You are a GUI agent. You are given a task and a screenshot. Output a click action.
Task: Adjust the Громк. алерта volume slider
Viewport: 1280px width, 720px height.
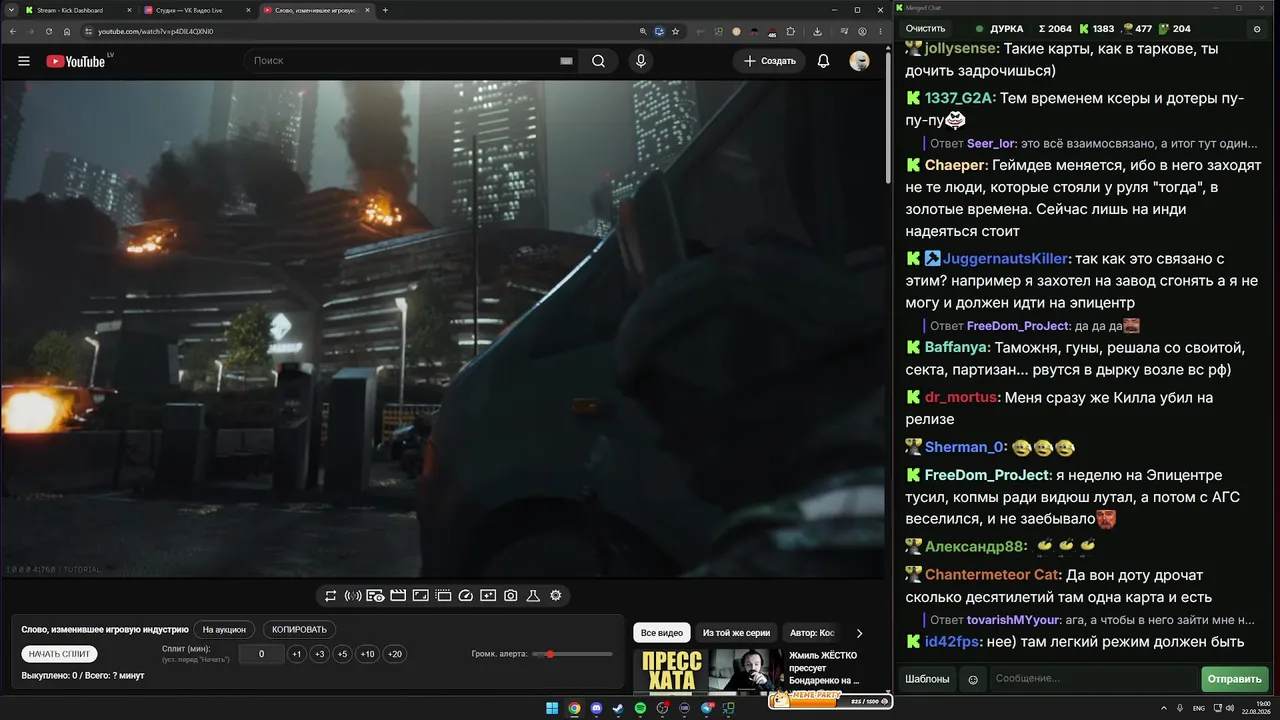coord(573,654)
